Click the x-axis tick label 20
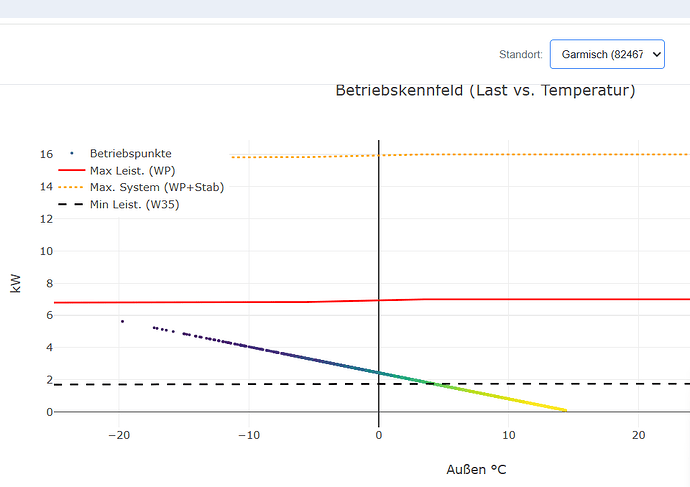 [x=638, y=435]
